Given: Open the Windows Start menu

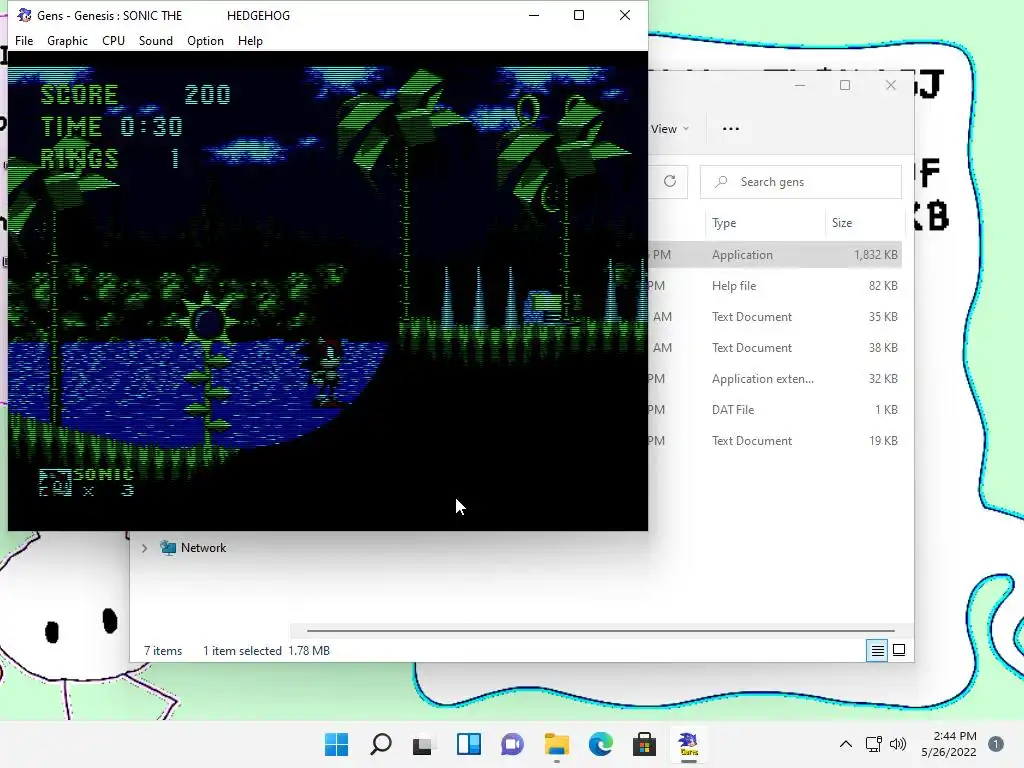Looking at the screenshot, I should click(x=337, y=744).
